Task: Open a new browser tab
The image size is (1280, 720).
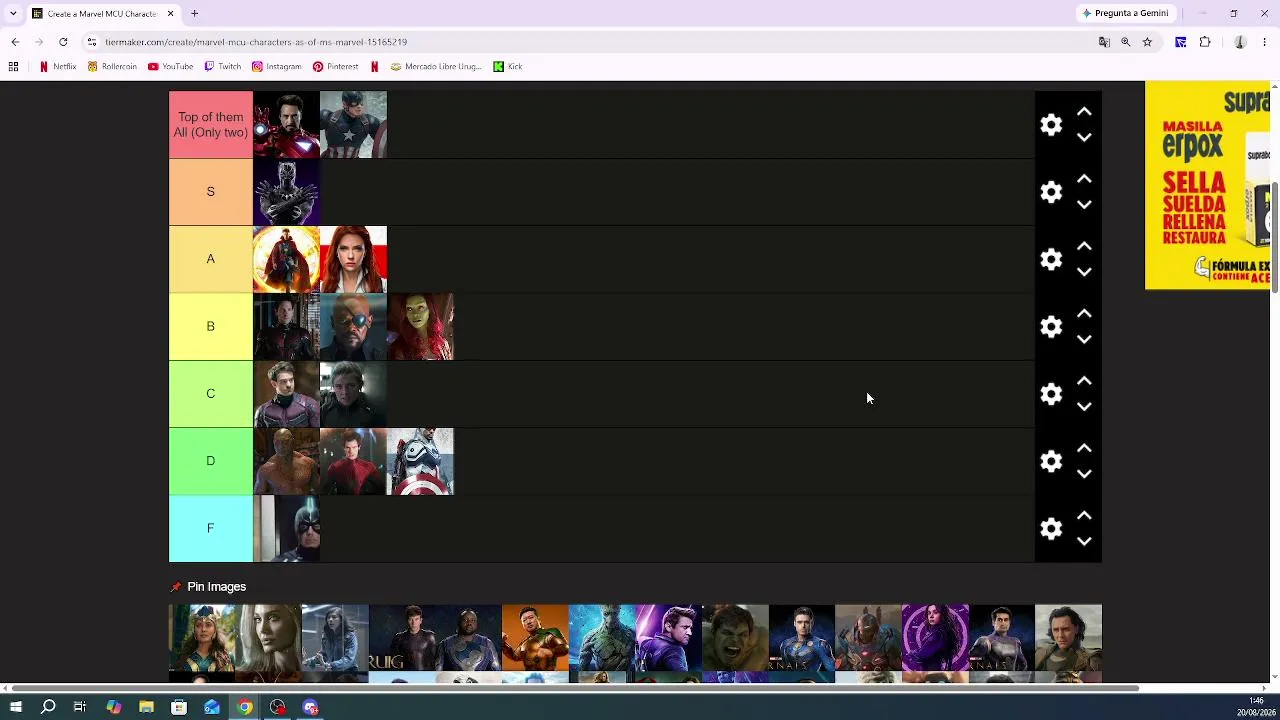Action: pos(195,14)
